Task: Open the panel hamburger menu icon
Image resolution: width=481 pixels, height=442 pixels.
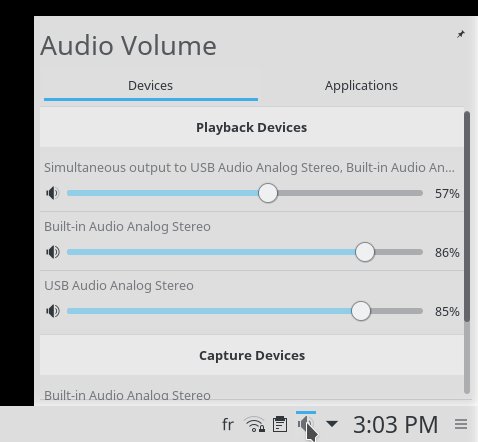Action: point(461,424)
